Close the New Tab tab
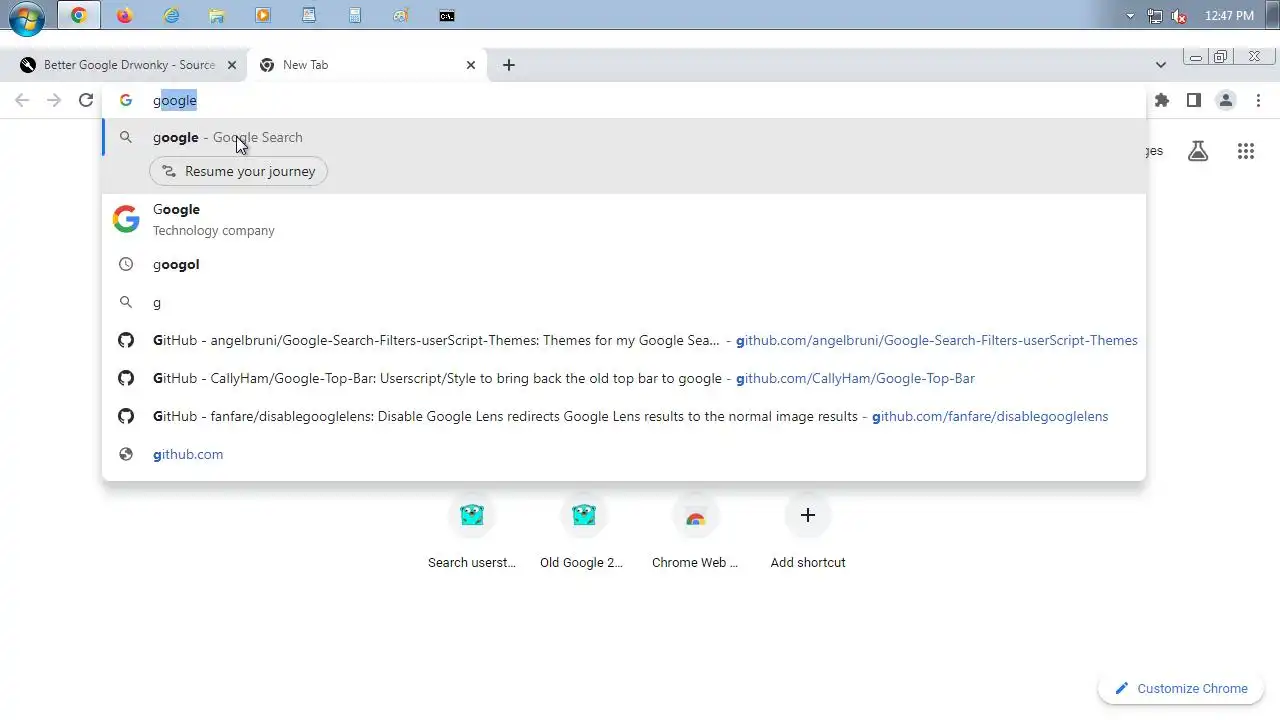 (x=471, y=65)
